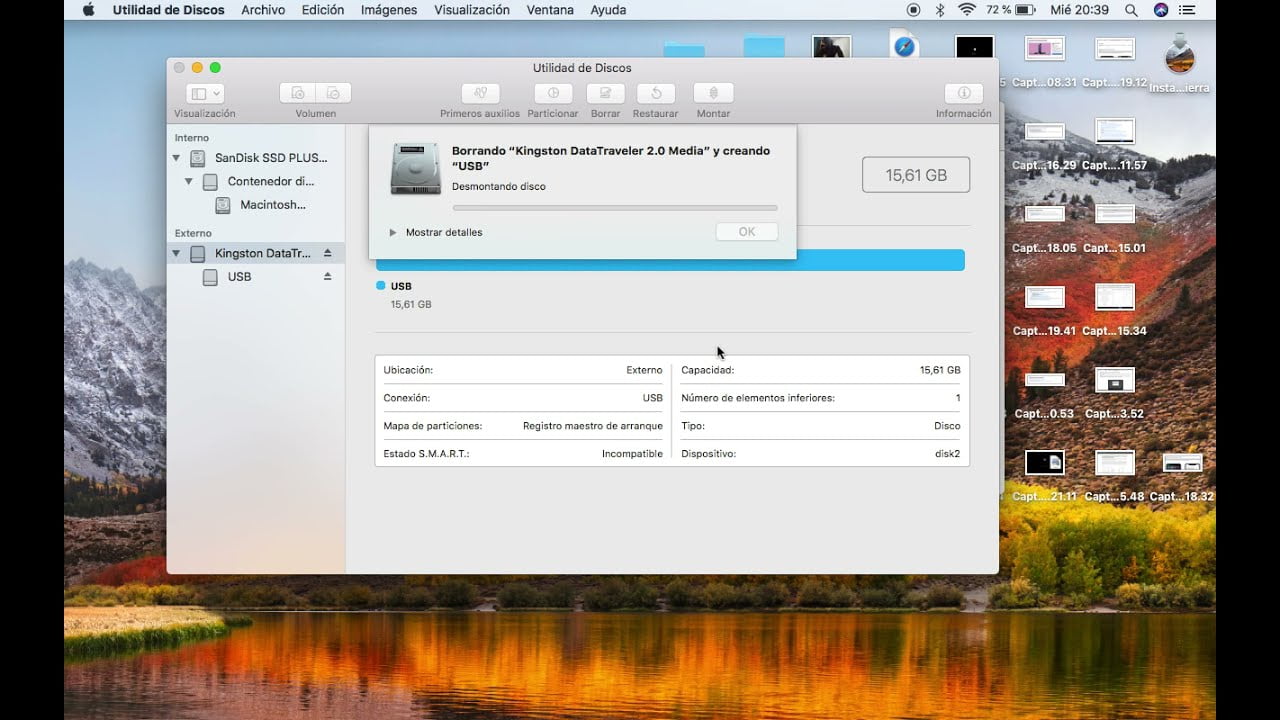The height and width of the screenshot is (720, 1280).
Task: Select the Safari document icon on desktop
Action: [x=904, y=46]
